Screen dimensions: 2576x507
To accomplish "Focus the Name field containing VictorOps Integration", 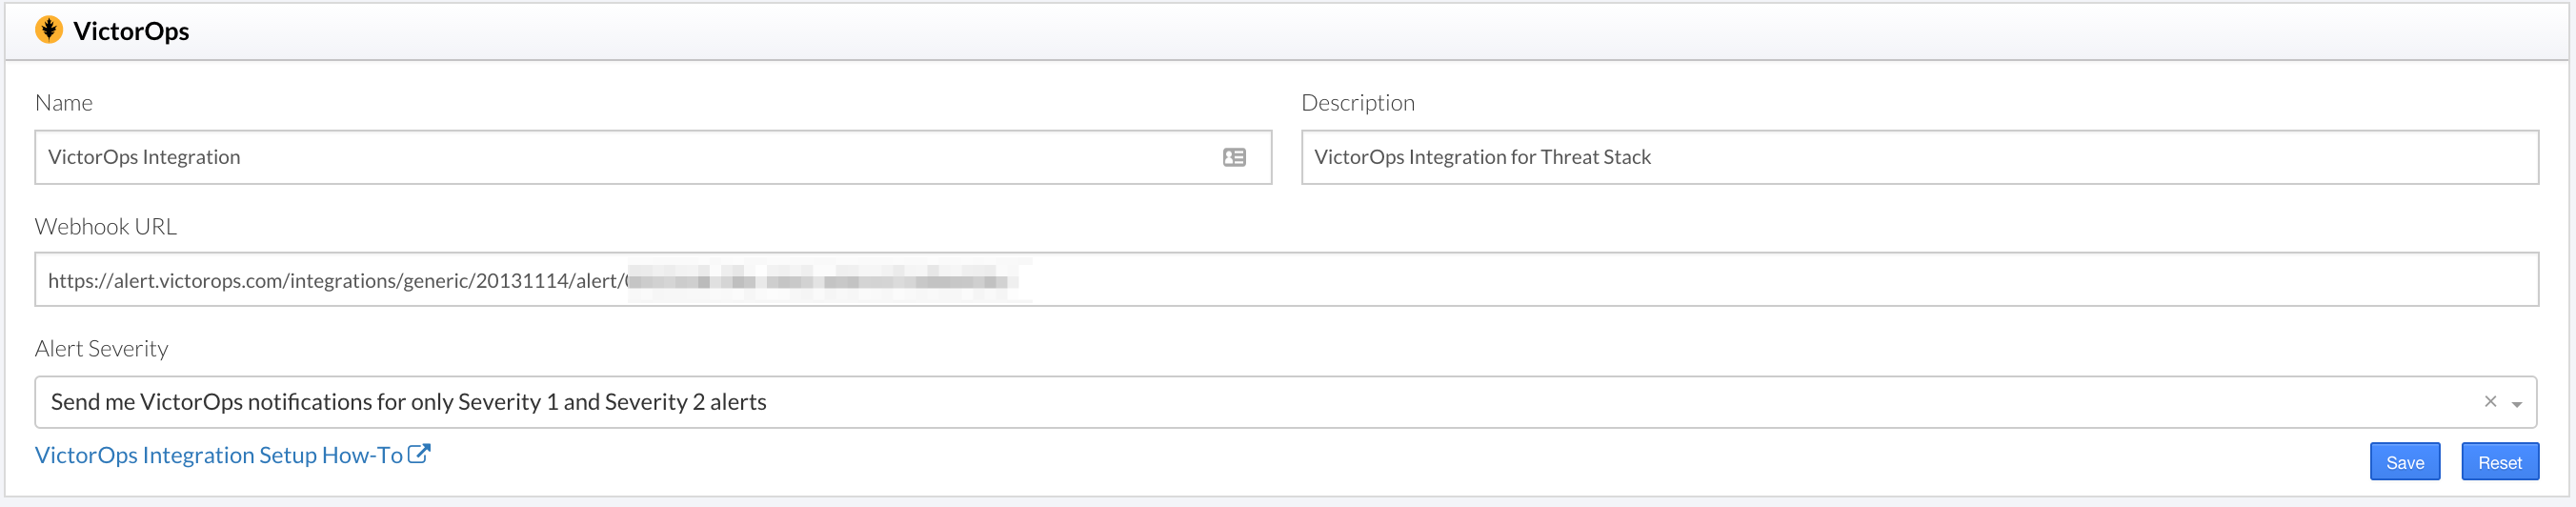I will (x=653, y=157).
